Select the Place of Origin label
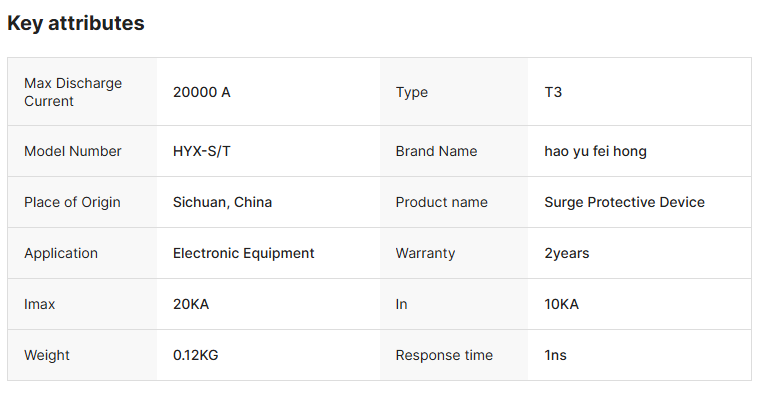 72,202
